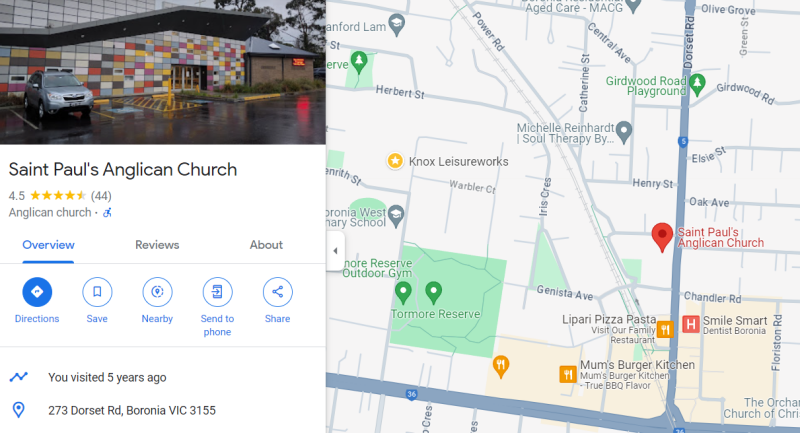Click the Girdwood Road Playground park marker
Viewport: 800px width, 433px height.
point(697,84)
